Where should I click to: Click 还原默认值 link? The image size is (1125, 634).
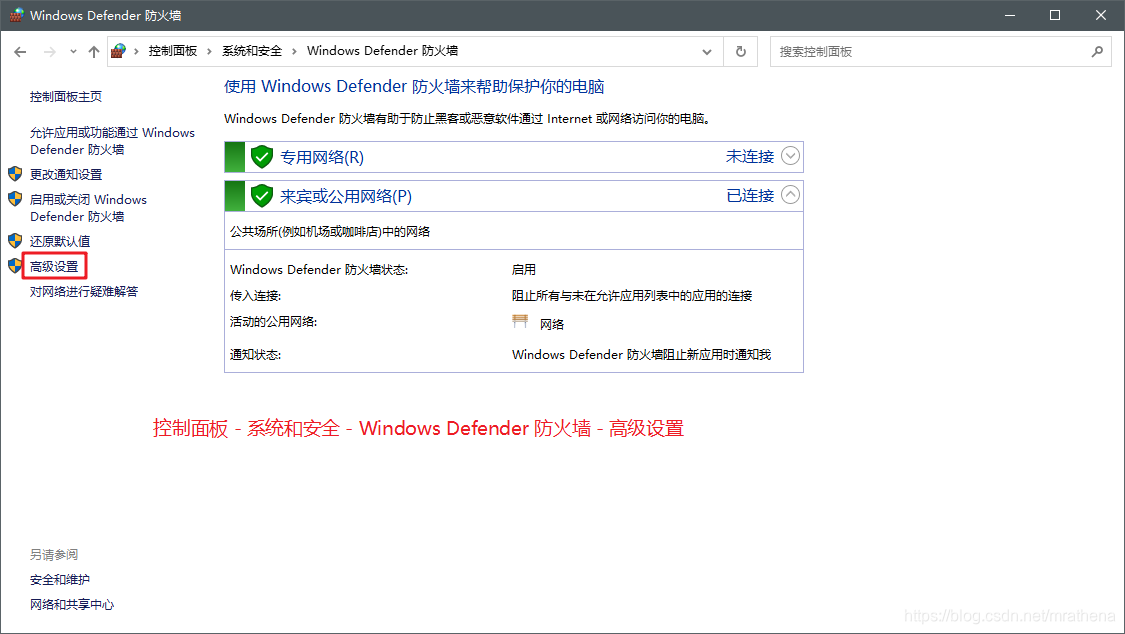coord(60,241)
